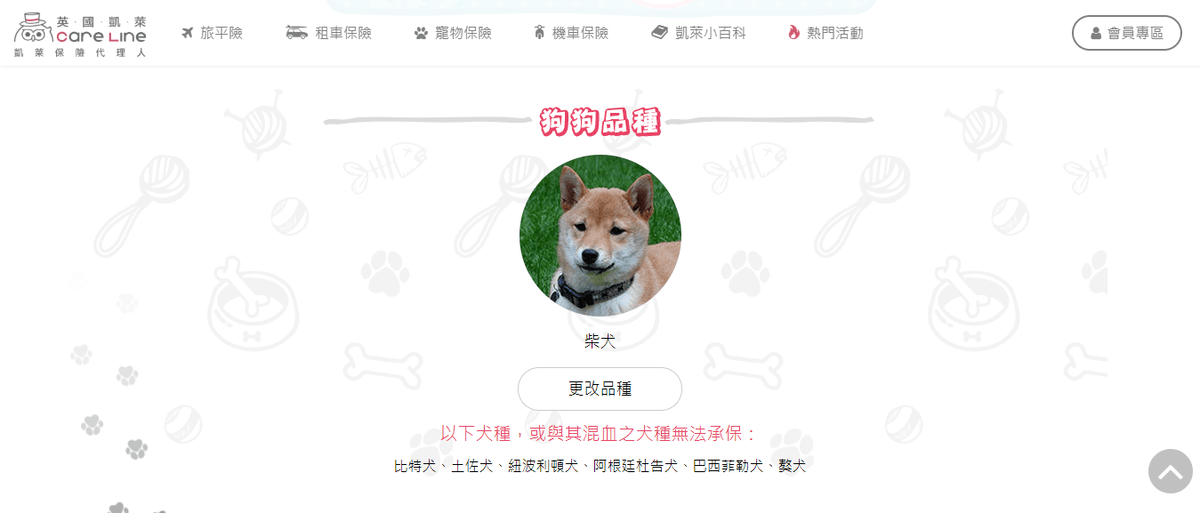Viewport: 1200px width, 513px height.
Task: Click the car icon beside 租車保險
Action: (x=296, y=33)
